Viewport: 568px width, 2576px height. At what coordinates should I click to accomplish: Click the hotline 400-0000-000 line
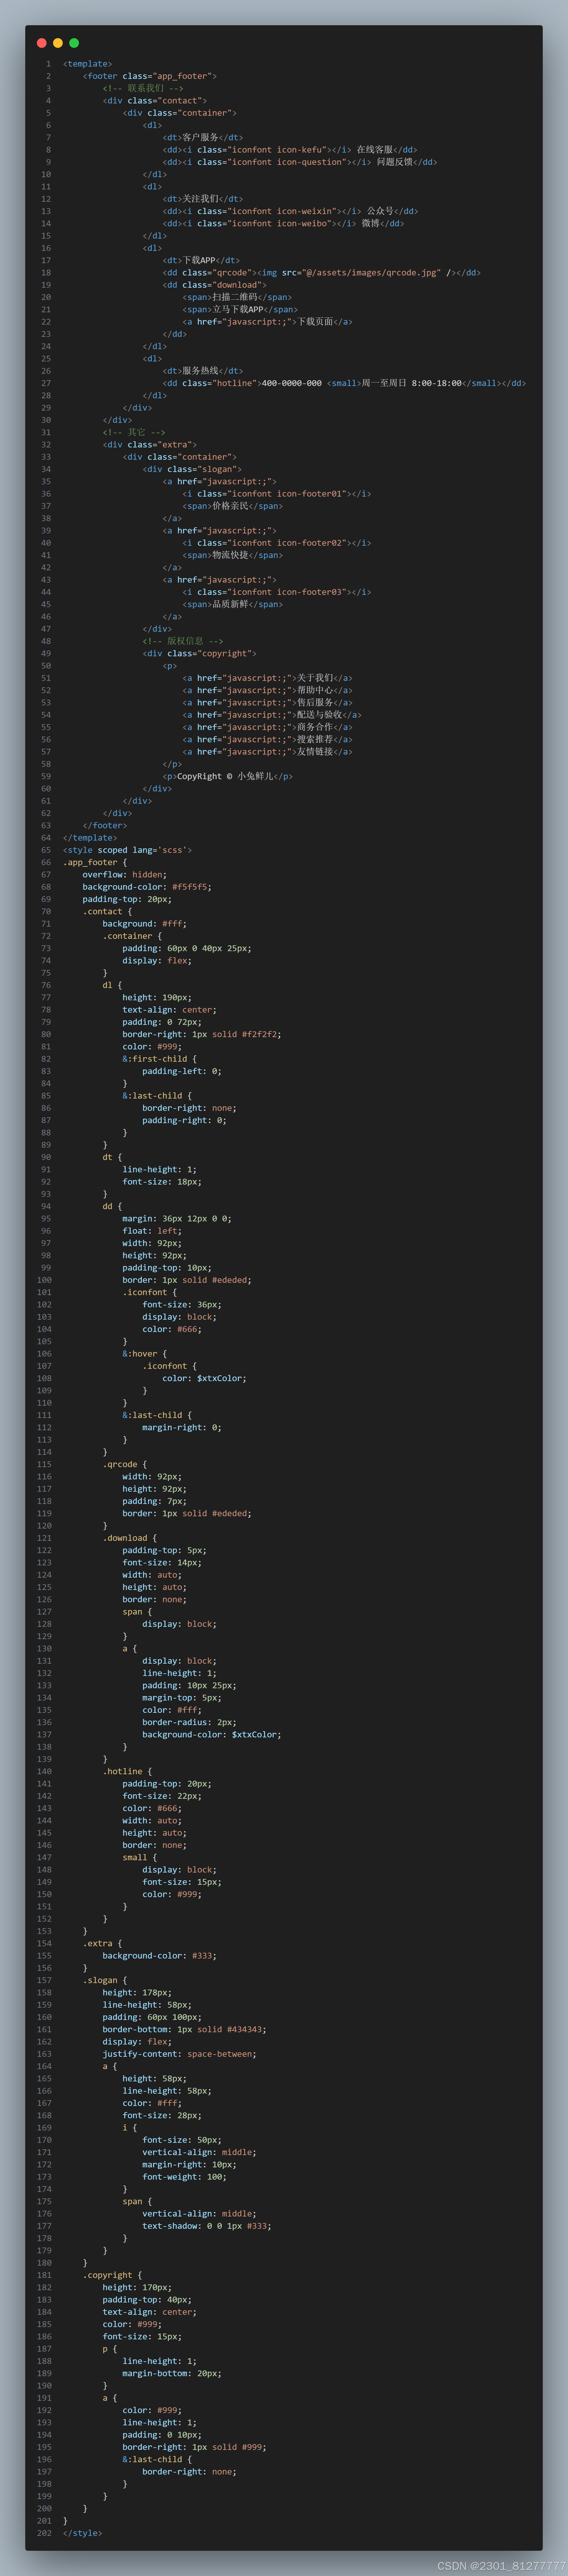344,383
